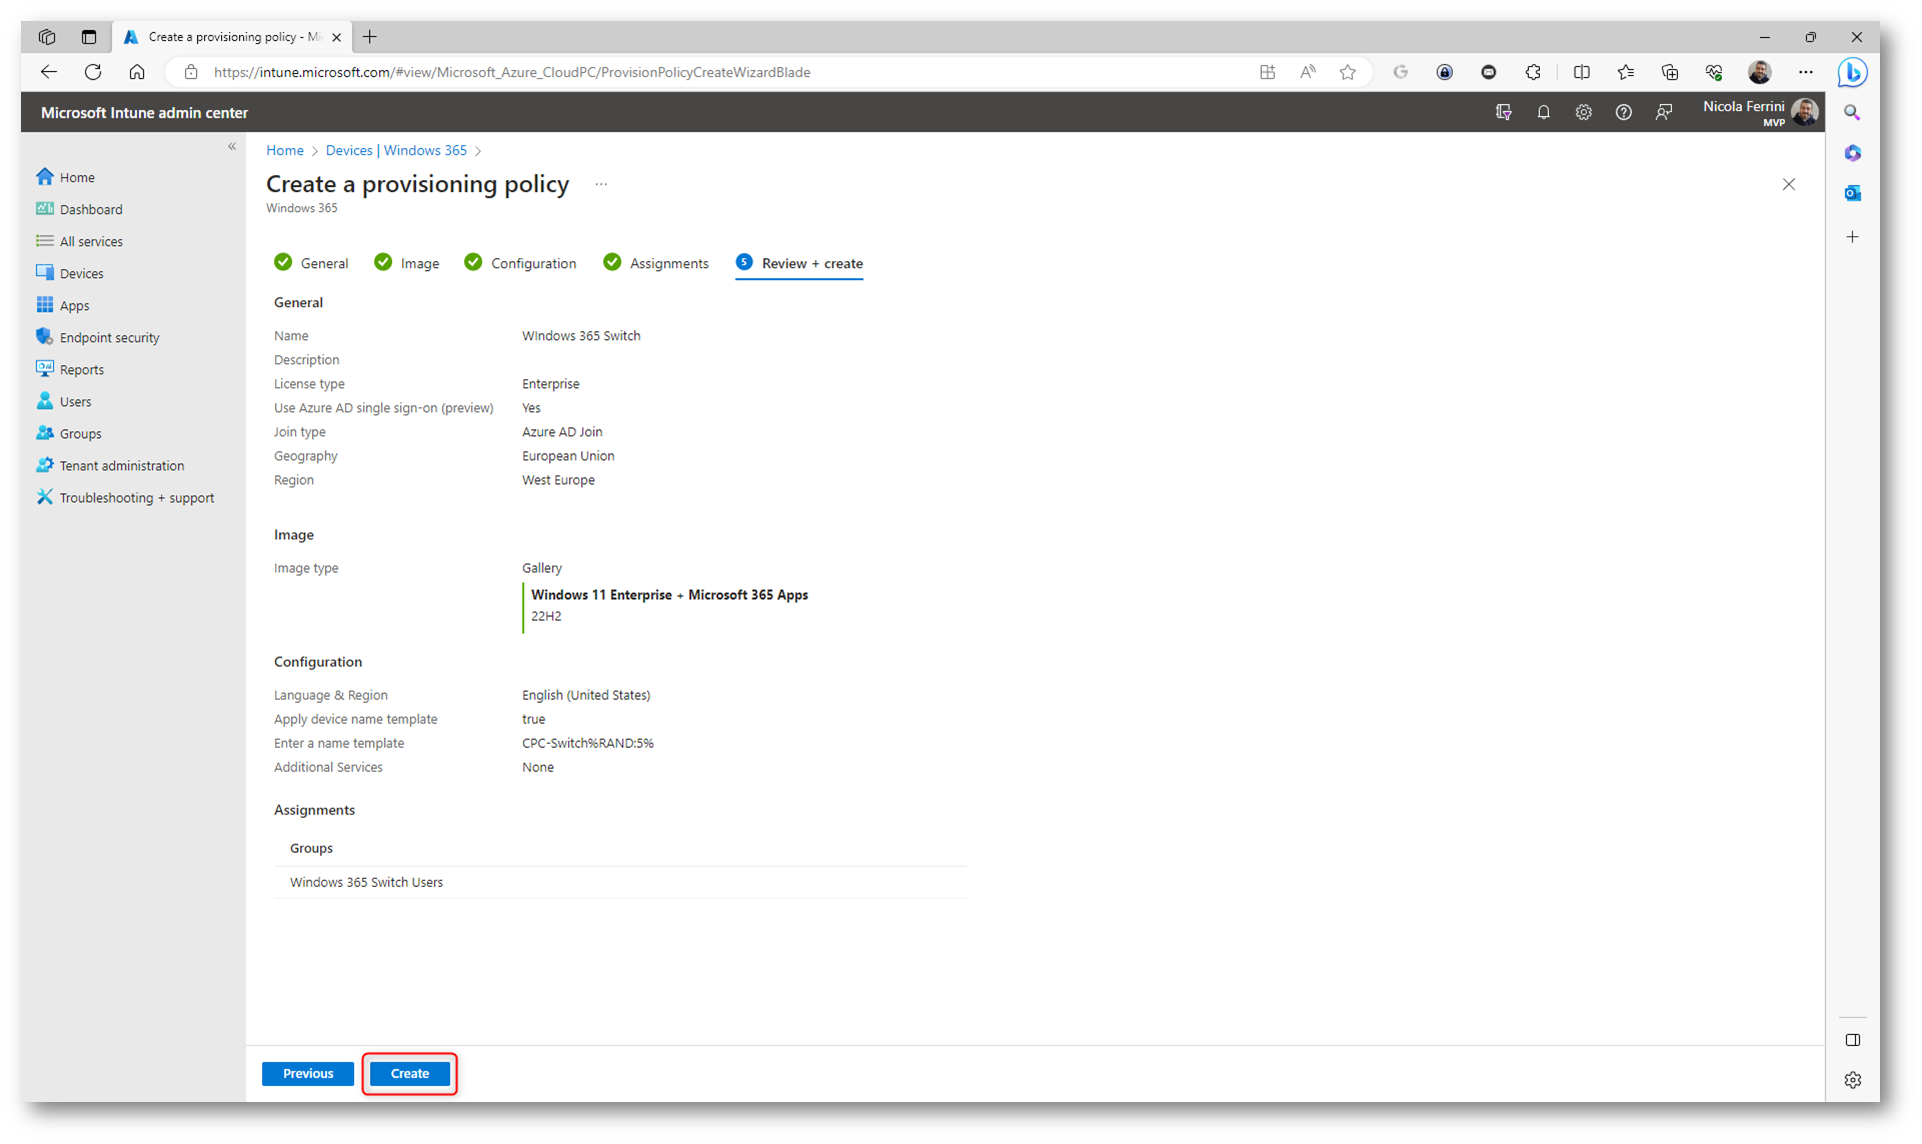The height and width of the screenshot is (1144, 1922).
Task: Open the Bing Copilot sidebar button
Action: tap(1852, 72)
